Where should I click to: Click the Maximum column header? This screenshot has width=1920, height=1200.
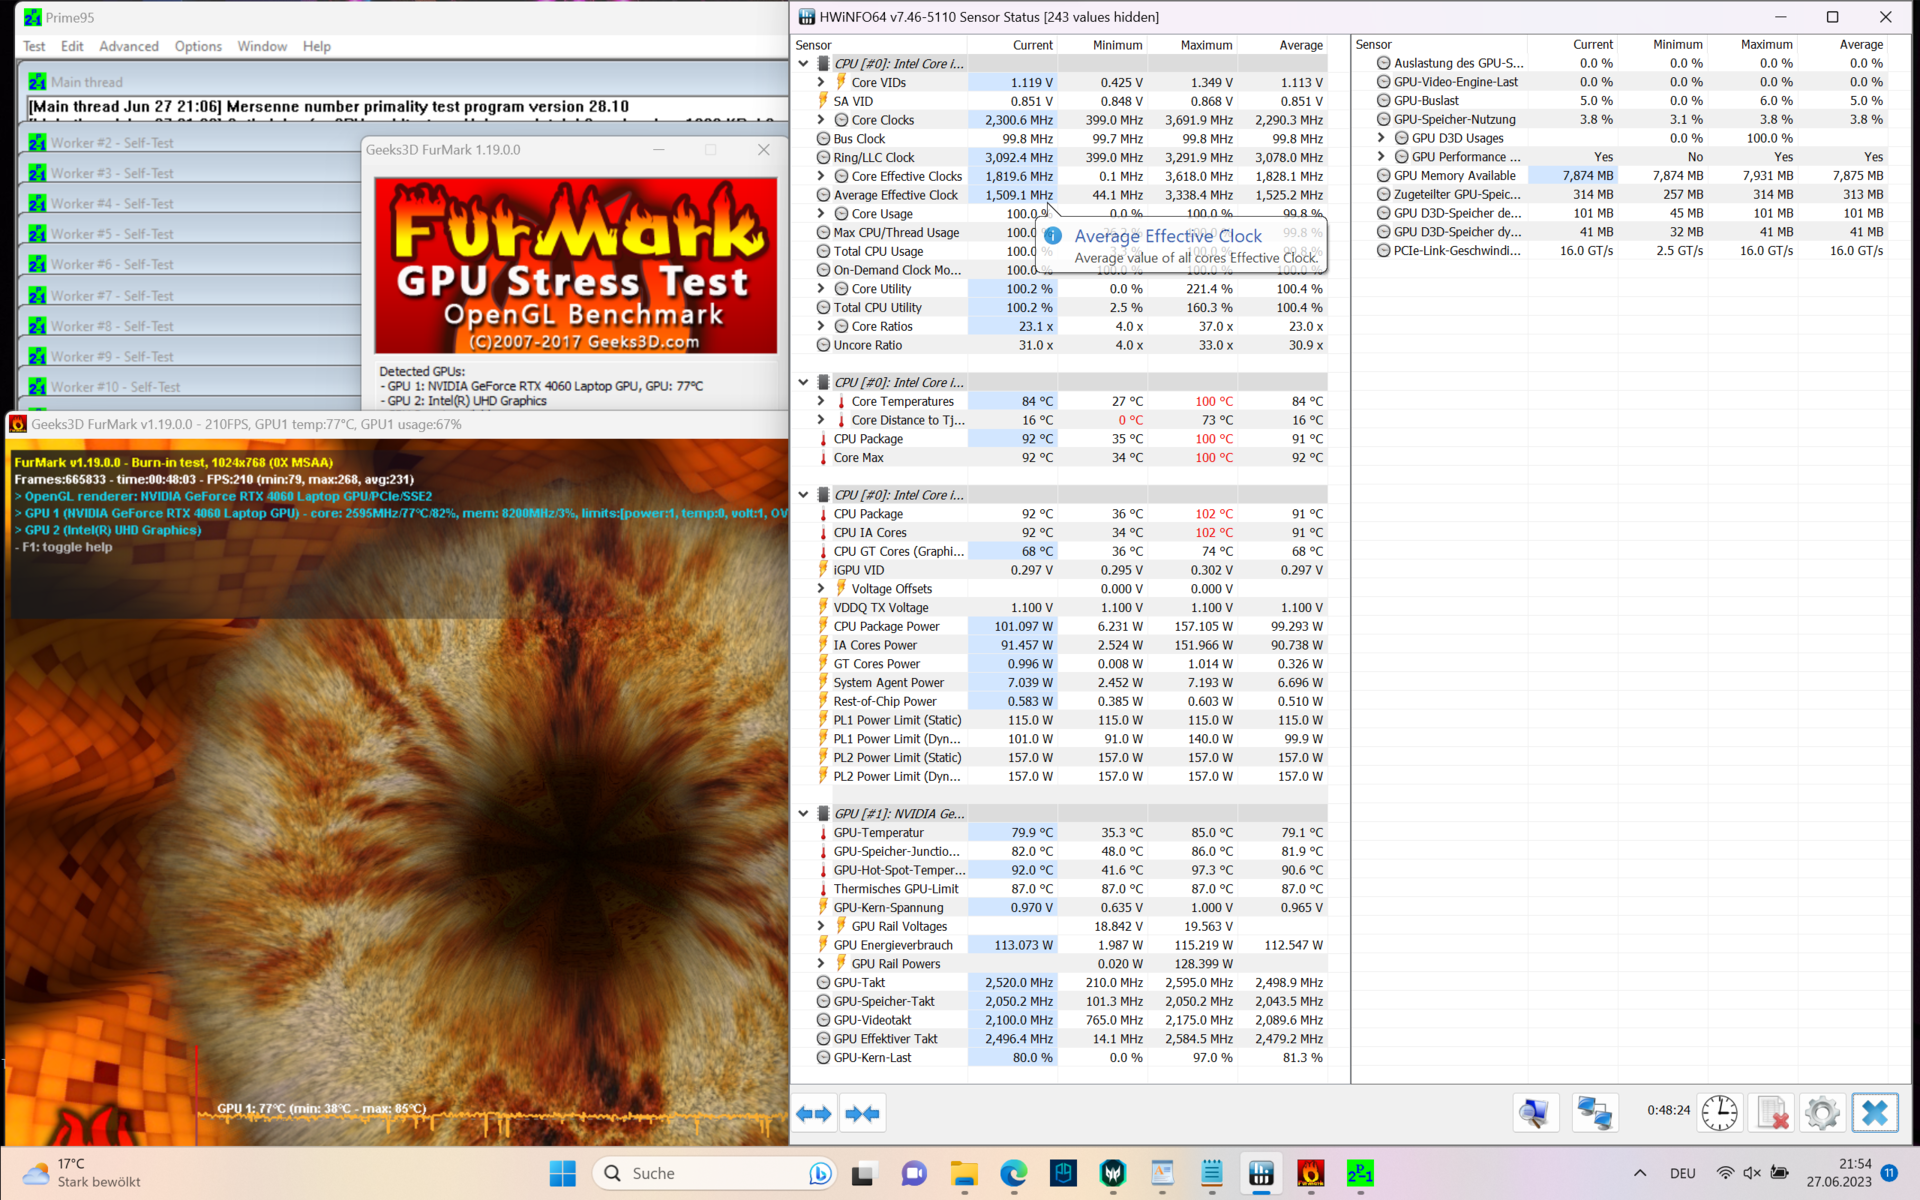coord(1205,45)
